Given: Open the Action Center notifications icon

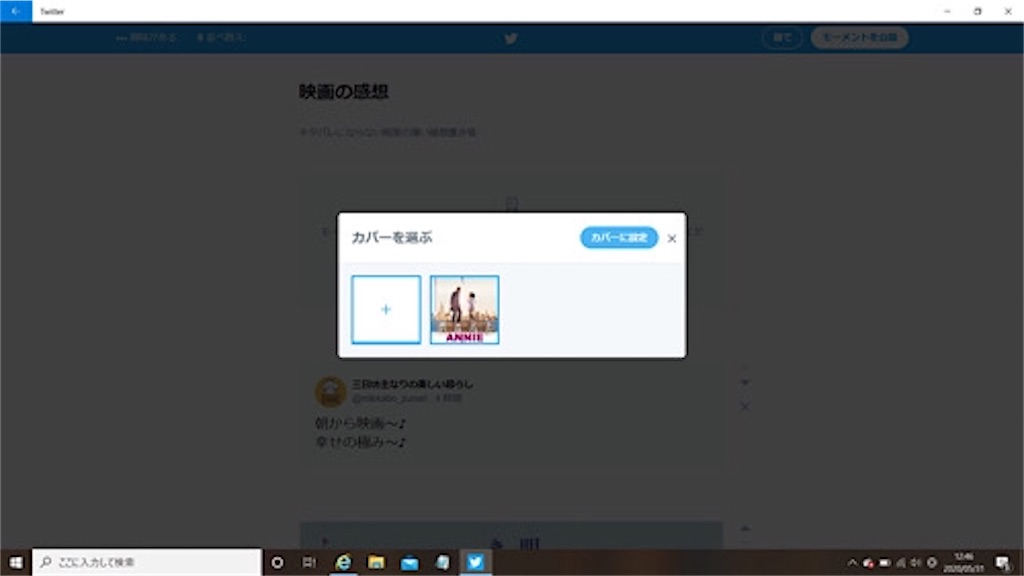Looking at the screenshot, I should pos(1003,562).
